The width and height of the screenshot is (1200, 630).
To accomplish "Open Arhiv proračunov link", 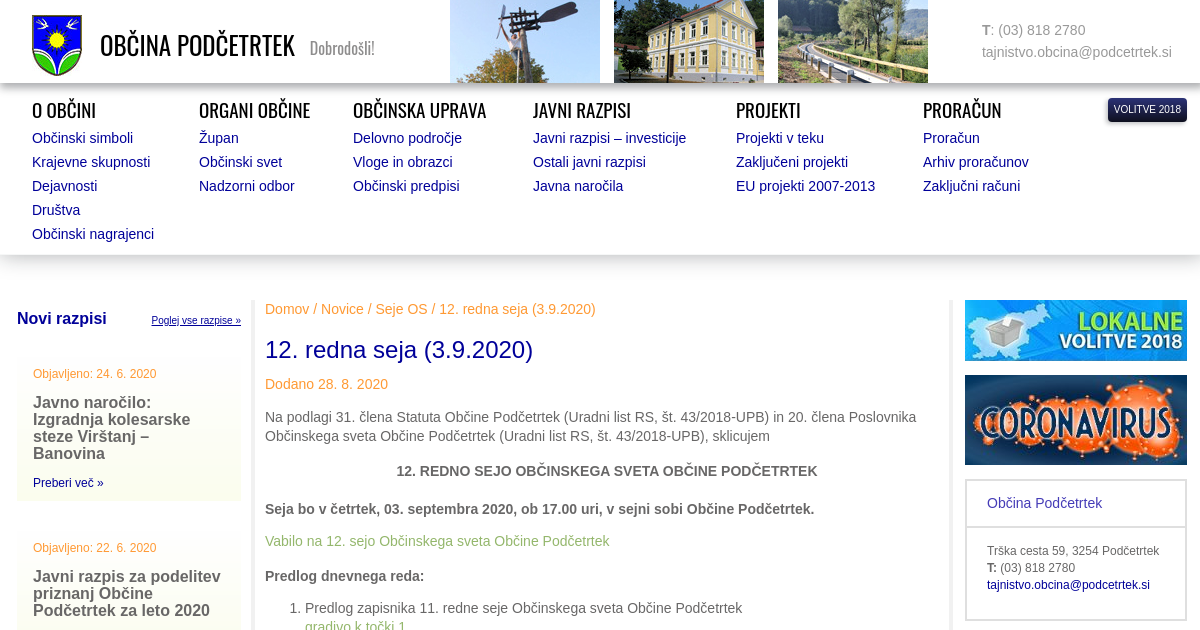I will 975,162.
